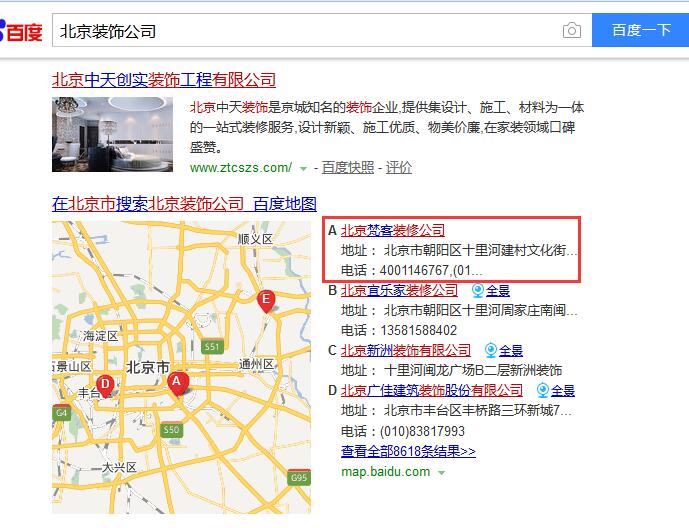Viewport: 689px width, 528px height.
Task: Open map.baidu.com URL link
Action: pyautogui.click(x=386, y=472)
